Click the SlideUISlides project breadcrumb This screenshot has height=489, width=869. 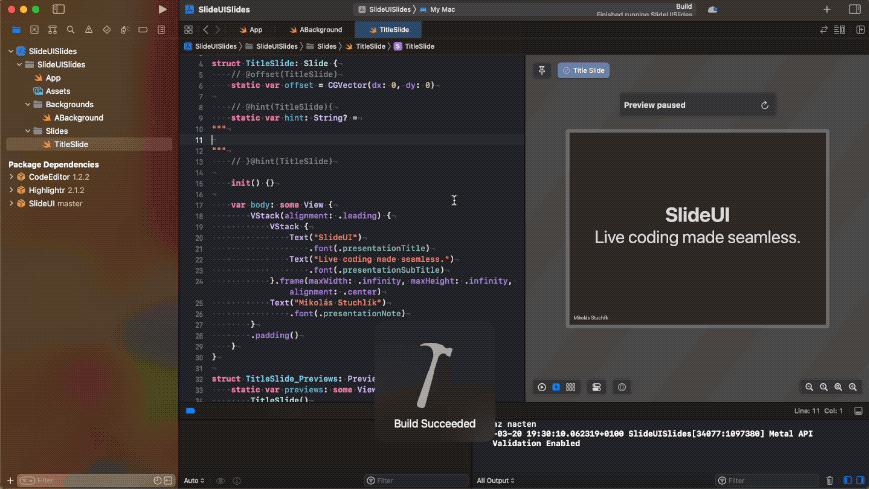tap(210, 47)
